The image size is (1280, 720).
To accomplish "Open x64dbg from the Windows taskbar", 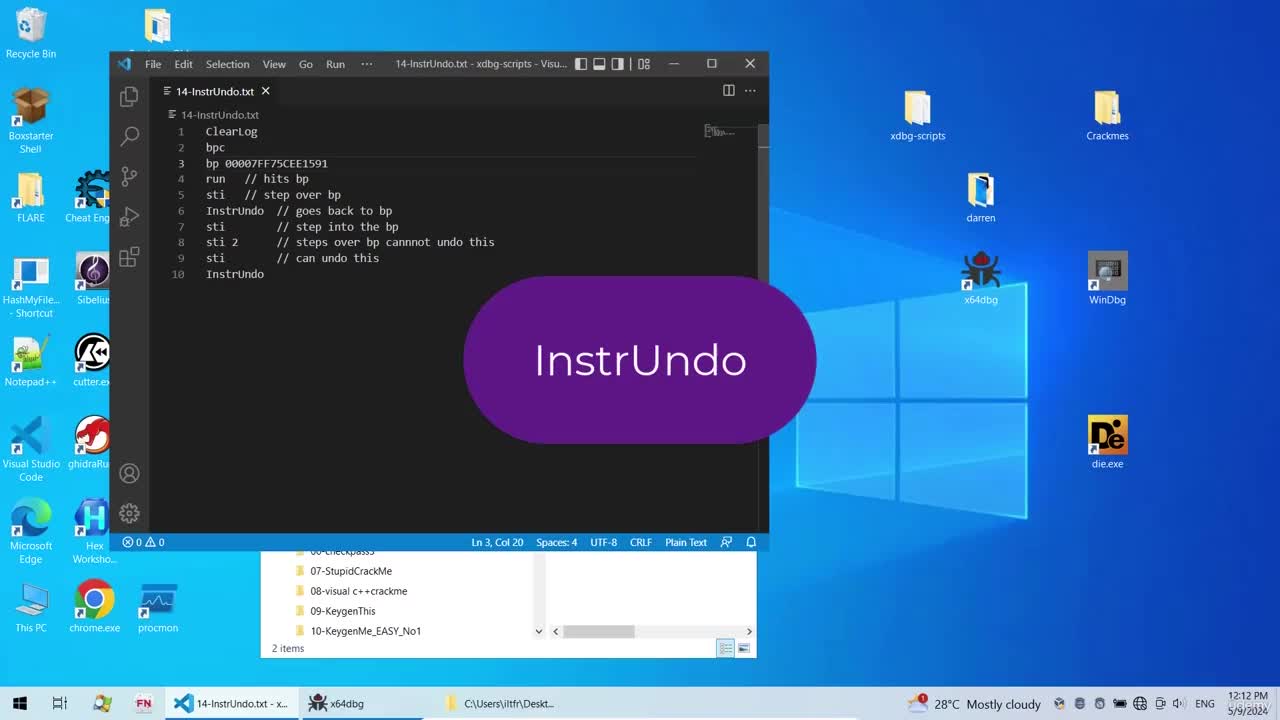I will (x=336, y=703).
